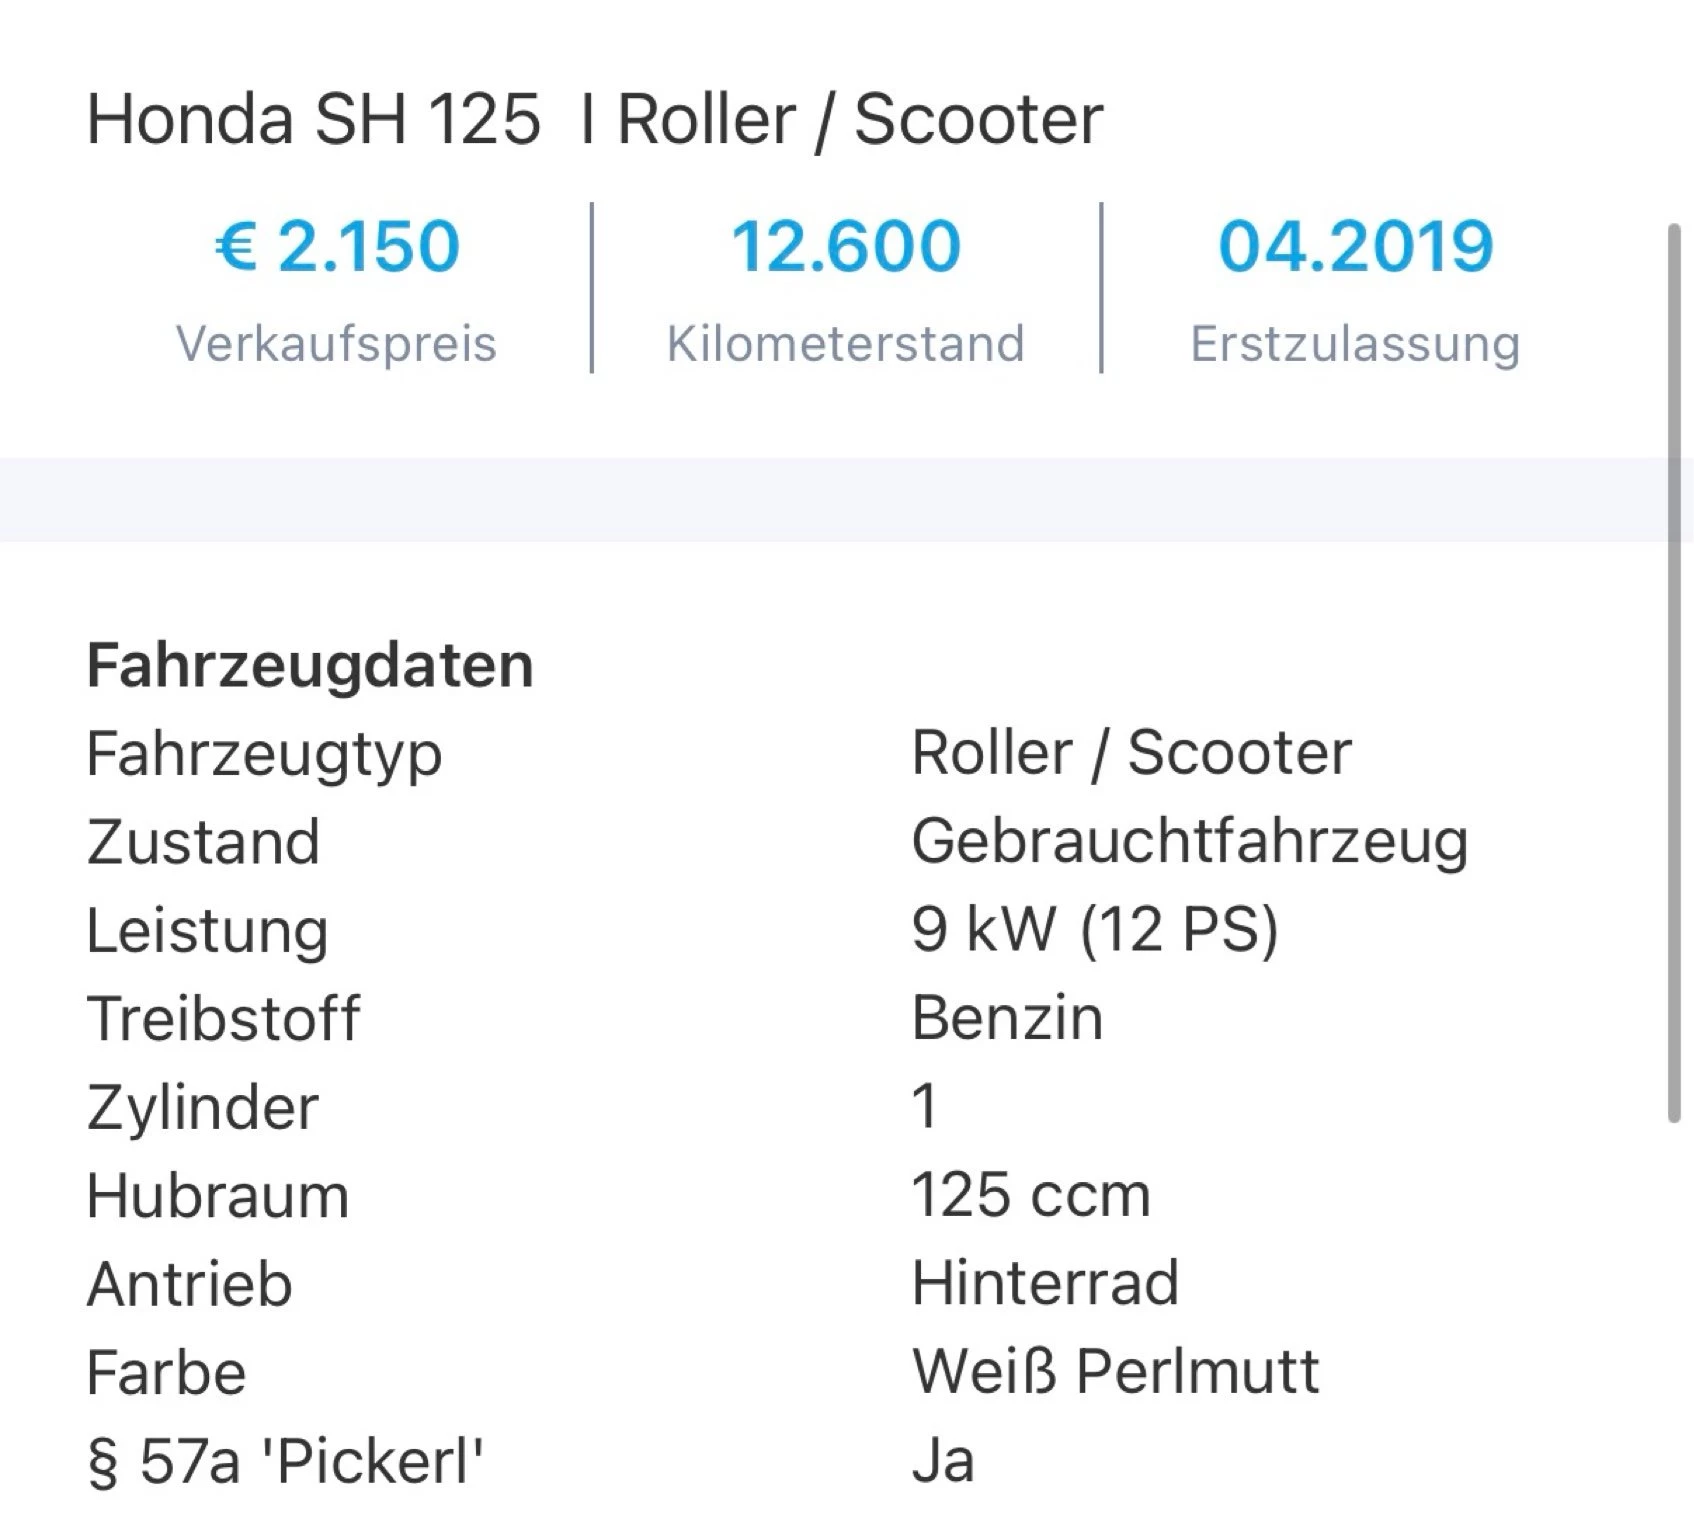
Task: Click the § 57a 'Pickerl' label
Action: pyautogui.click(x=286, y=1460)
